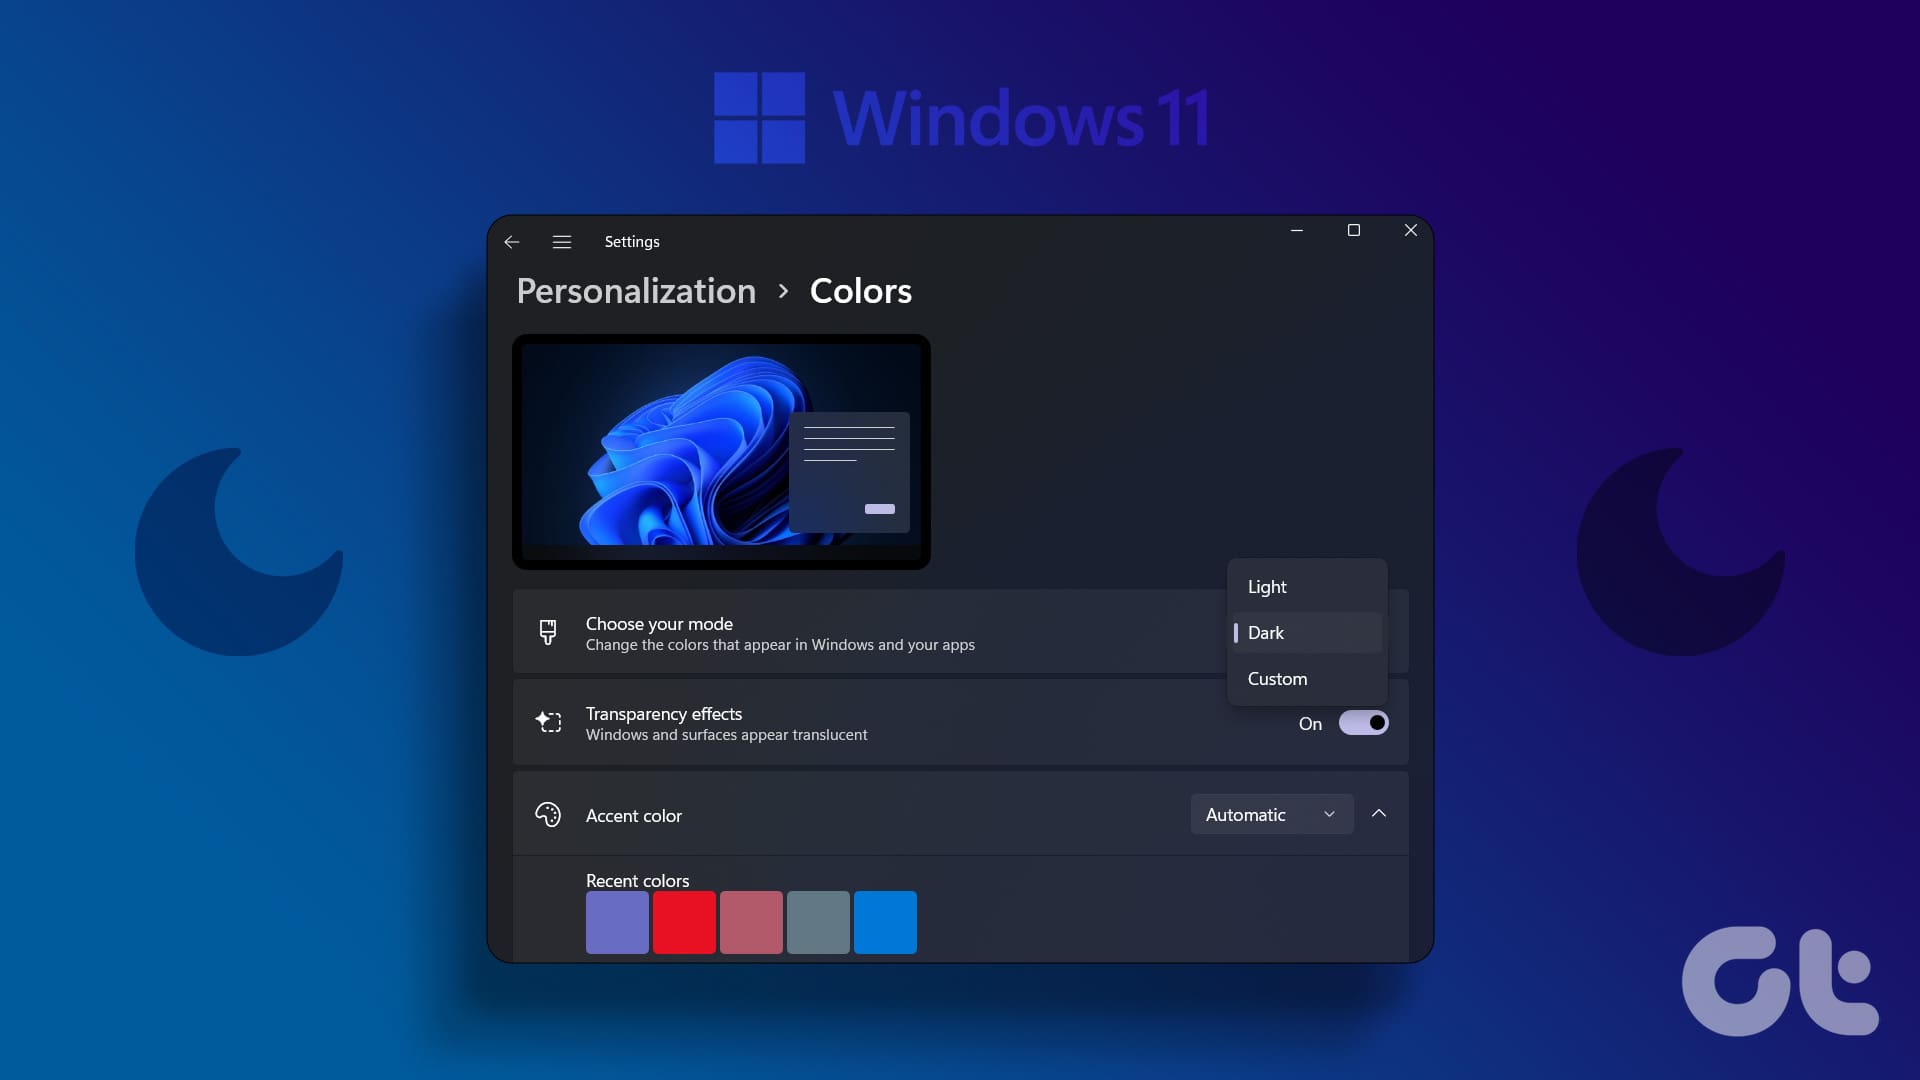The width and height of the screenshot is (1920, 1080).
Task: Click the Choose your mode icon
Action: pyautogui.click(x=547, y=633)
